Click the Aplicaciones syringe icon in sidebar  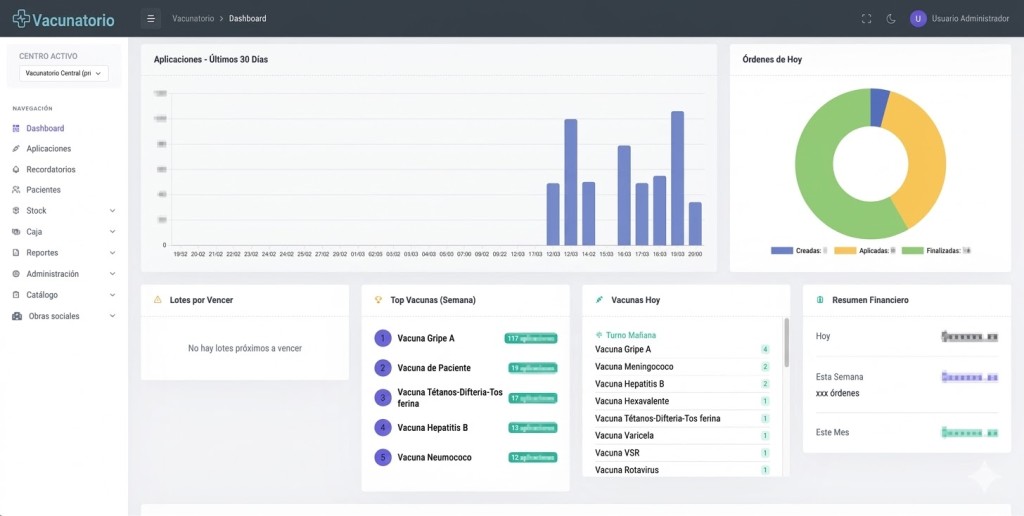click(x=16, y=149)
